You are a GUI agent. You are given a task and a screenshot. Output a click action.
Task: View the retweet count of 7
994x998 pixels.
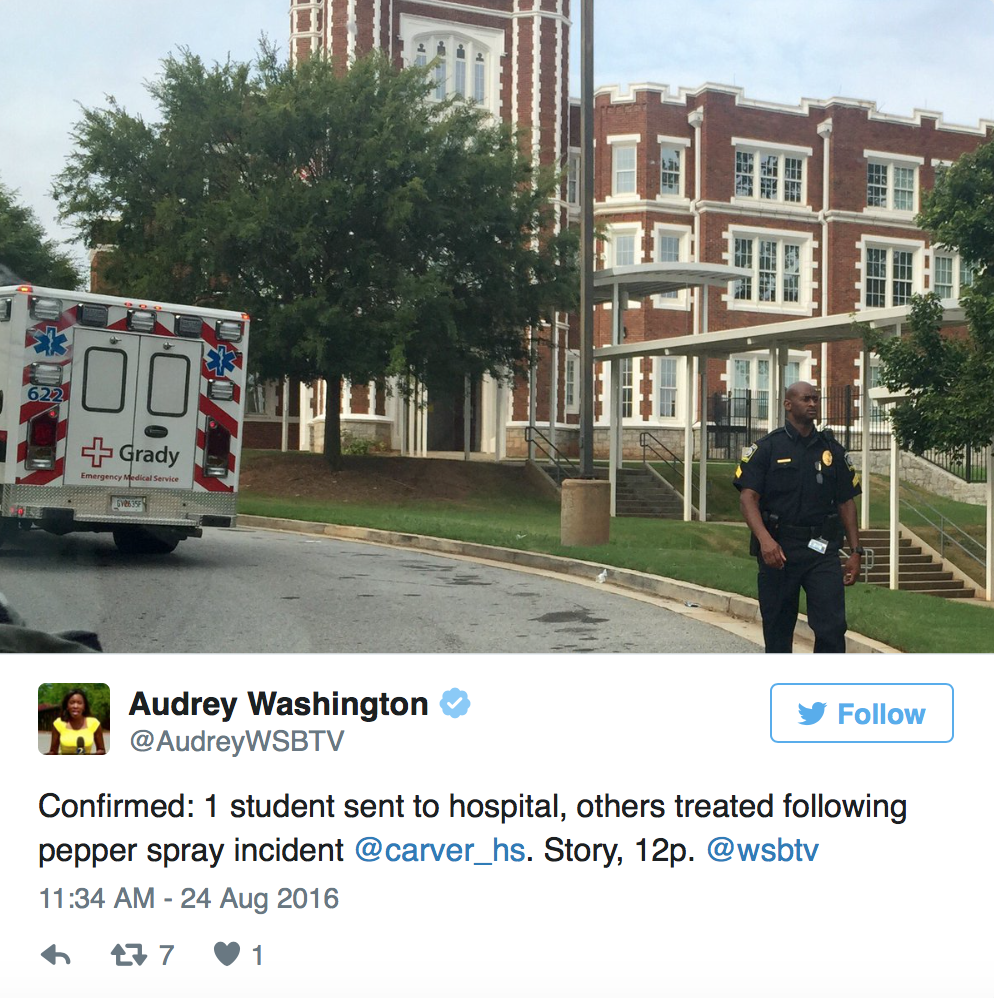[x=166, y=955]
